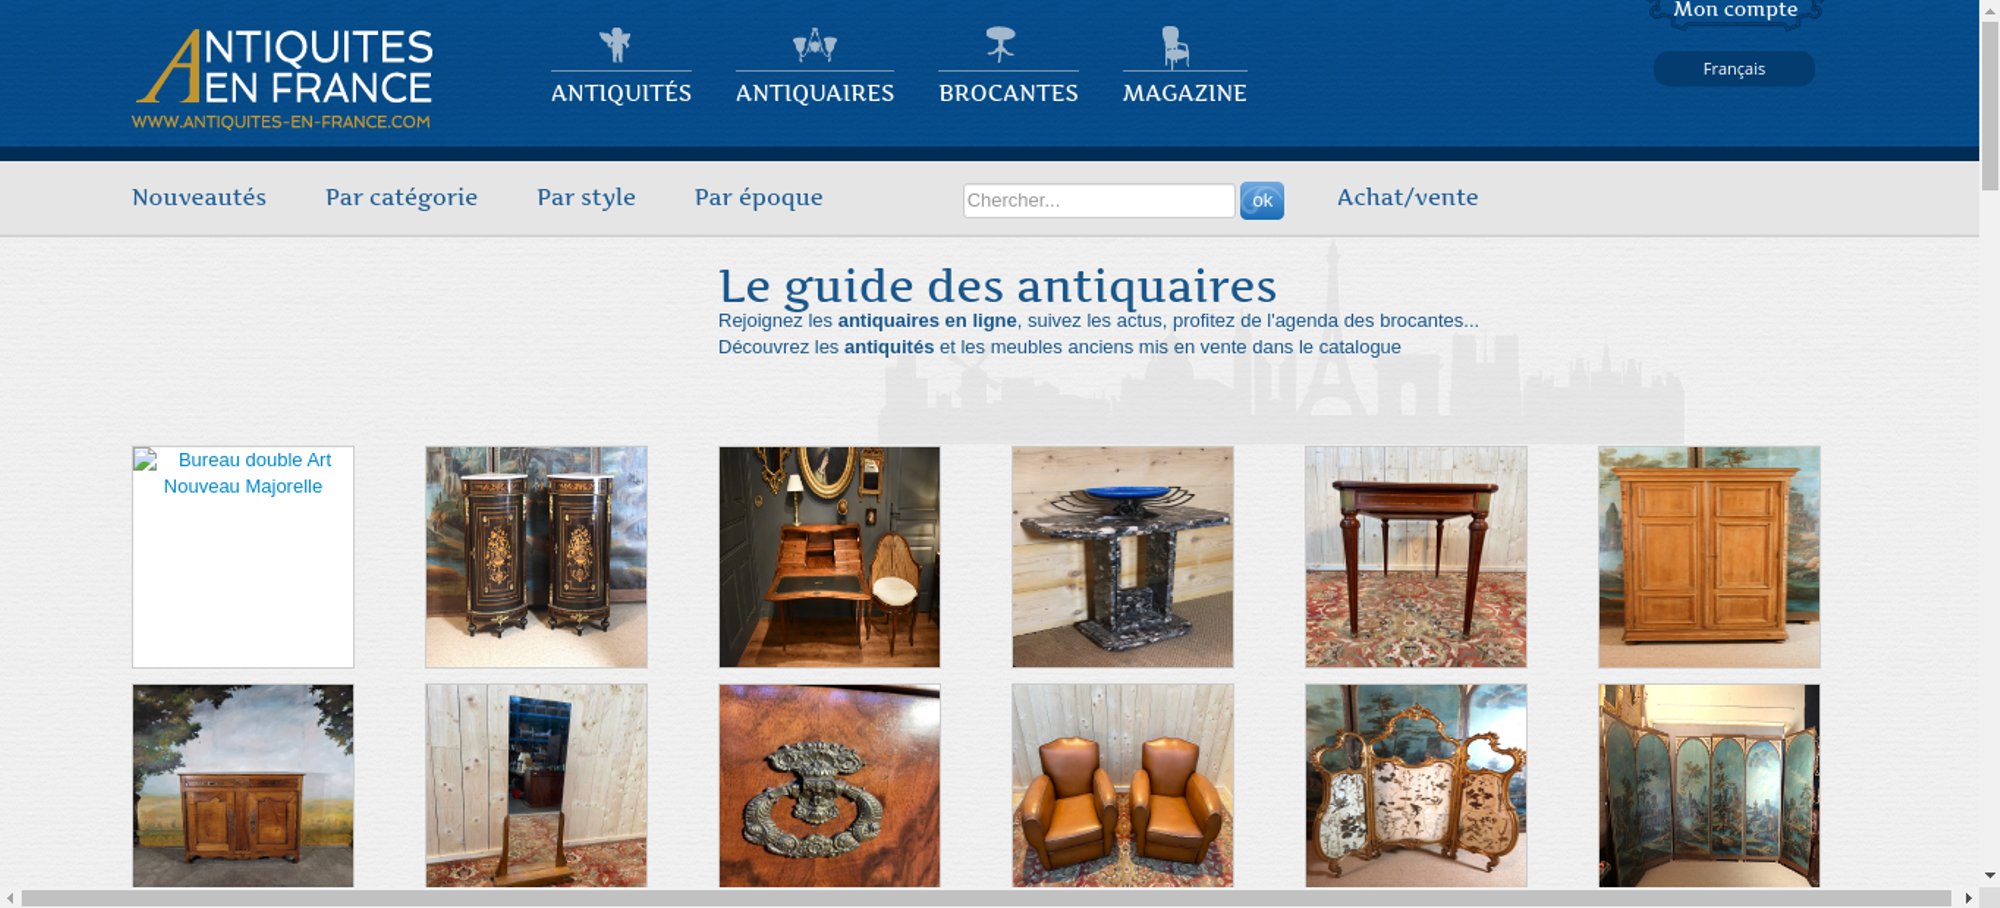
Task: Click the Chercher search field
Action: pyautogui.click(x=1099, y=200)
